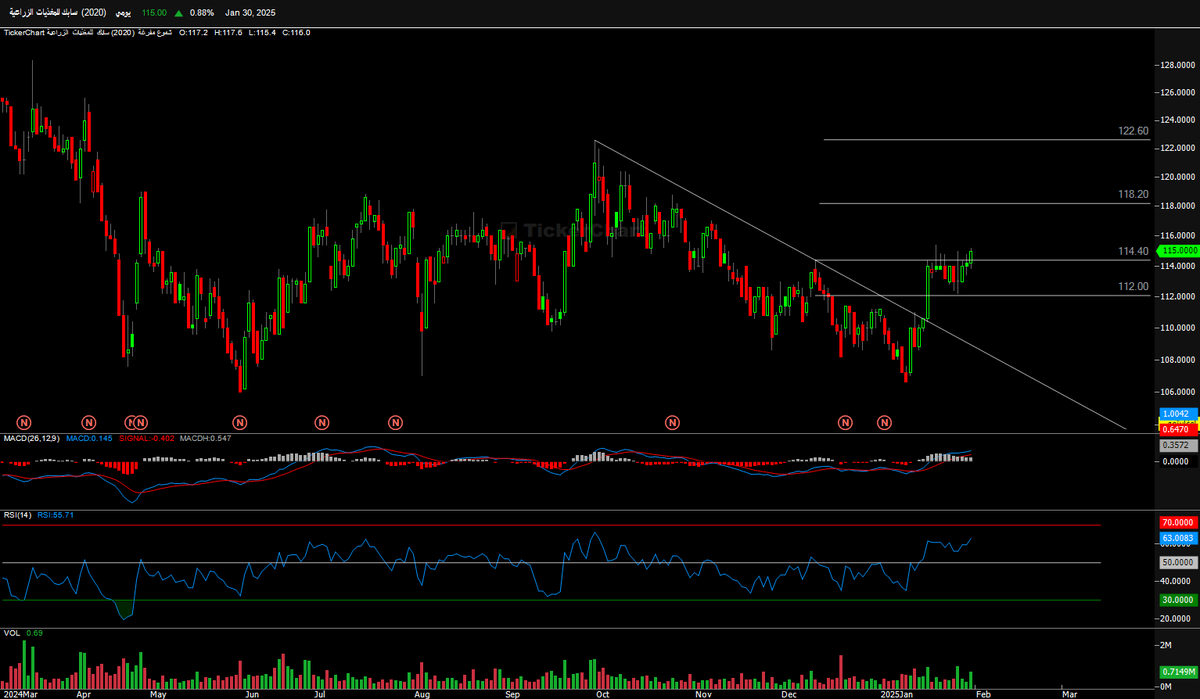Click the green up-arrow beside 0.88%
1200x699 pixels.
click(178, 12)
